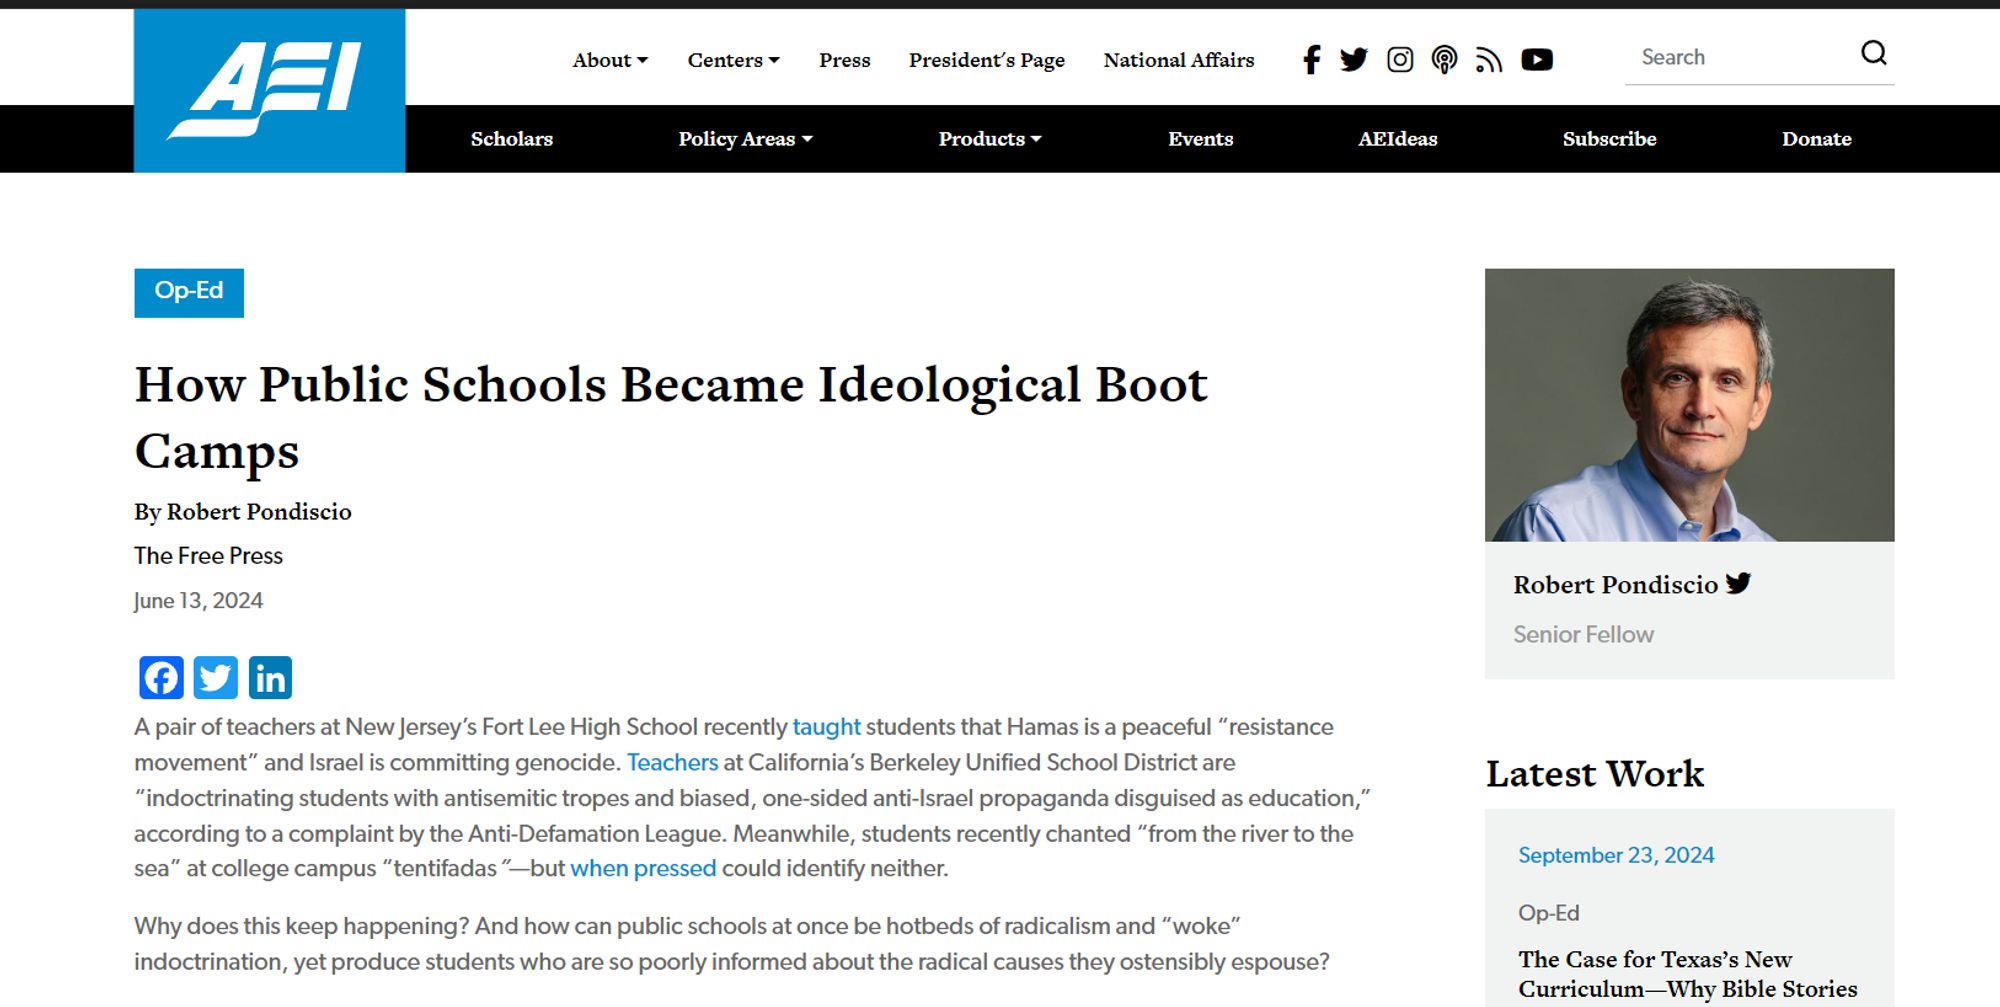This screenshot has height=1007, width=2000.
Task: Expand the Centers dropdown
Action: pyautogui.click(x=733, y=60)
